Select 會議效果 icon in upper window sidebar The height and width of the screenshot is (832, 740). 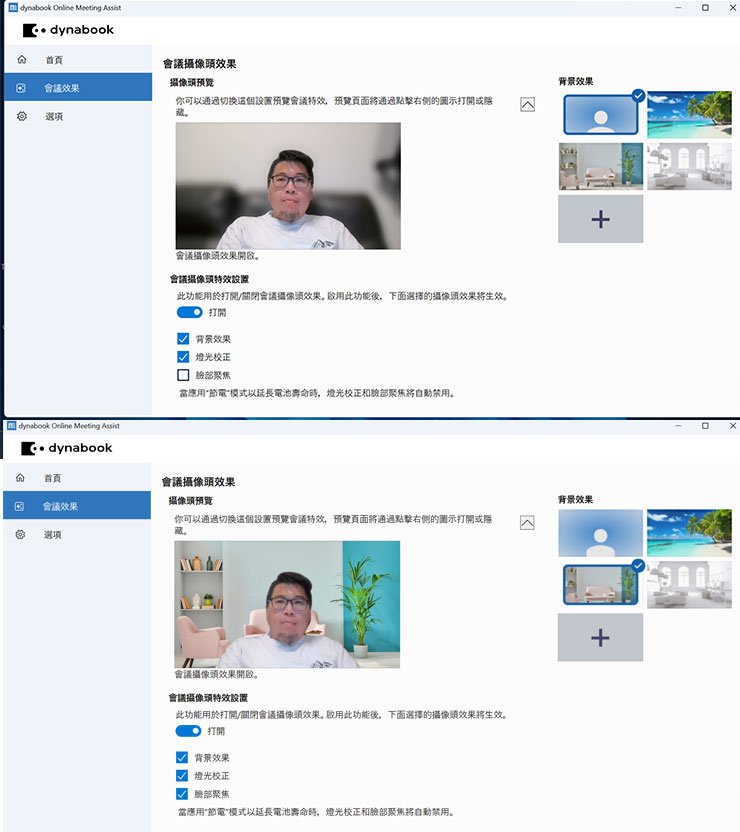click(x=21, y=88)
